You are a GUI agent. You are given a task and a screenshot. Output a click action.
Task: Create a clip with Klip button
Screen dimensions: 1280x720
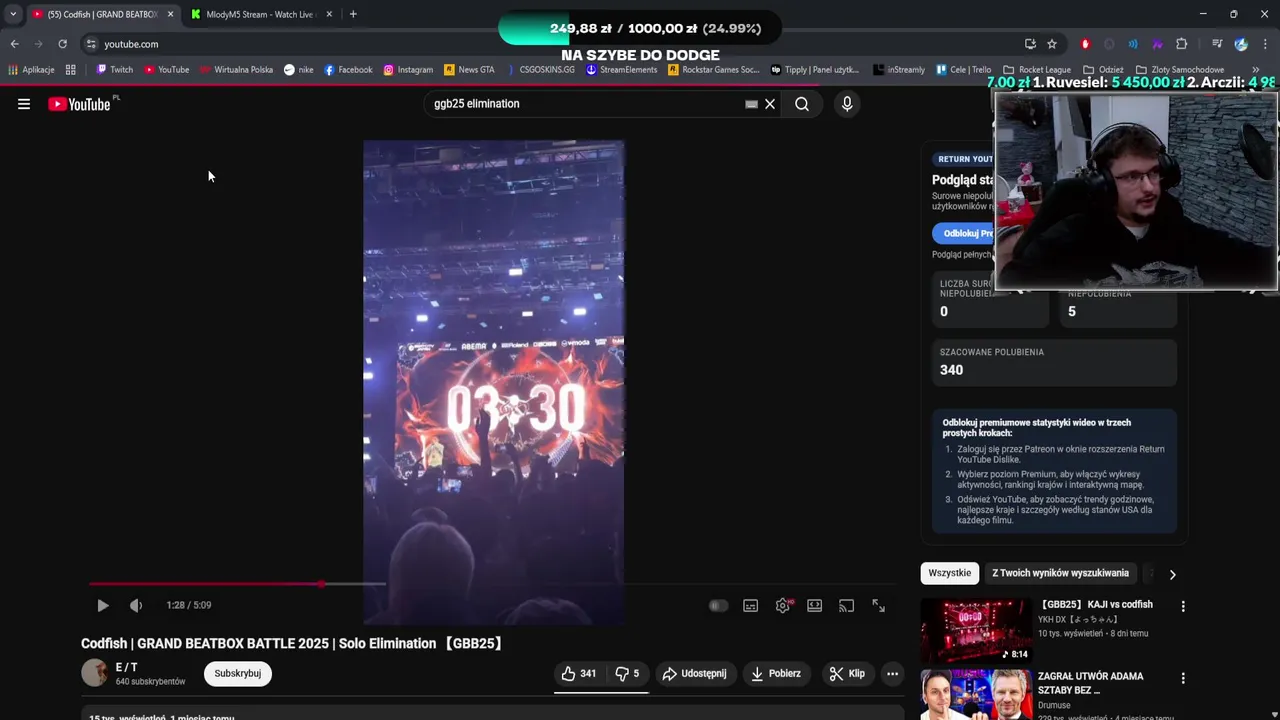[847, 674]
